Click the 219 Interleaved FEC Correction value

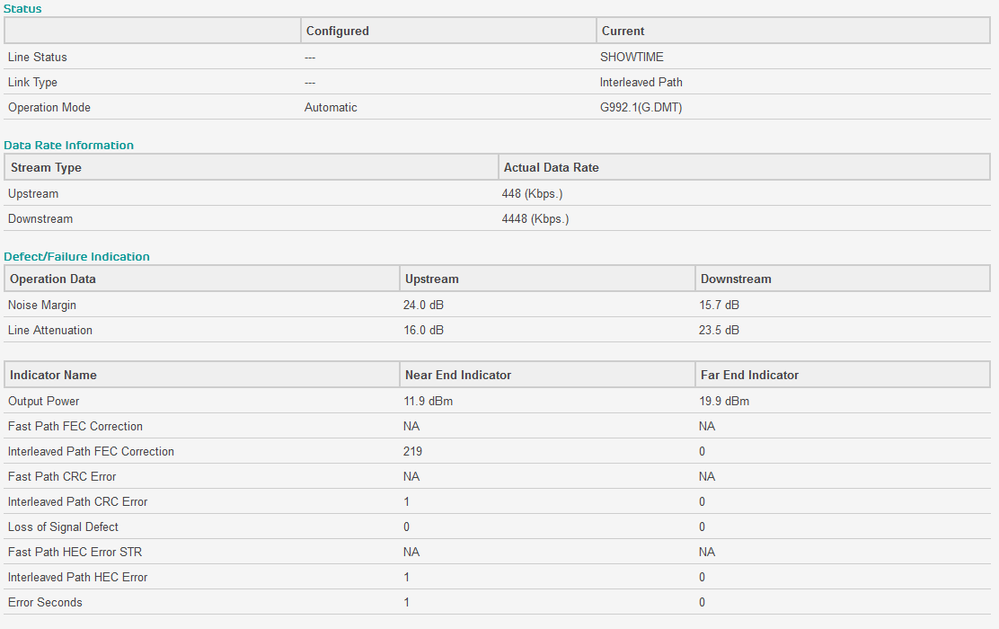tap(413, 451)
